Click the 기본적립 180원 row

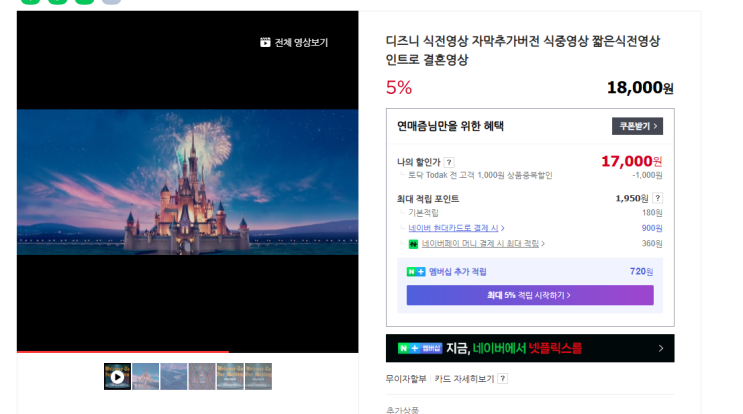[x=530, y=213]
